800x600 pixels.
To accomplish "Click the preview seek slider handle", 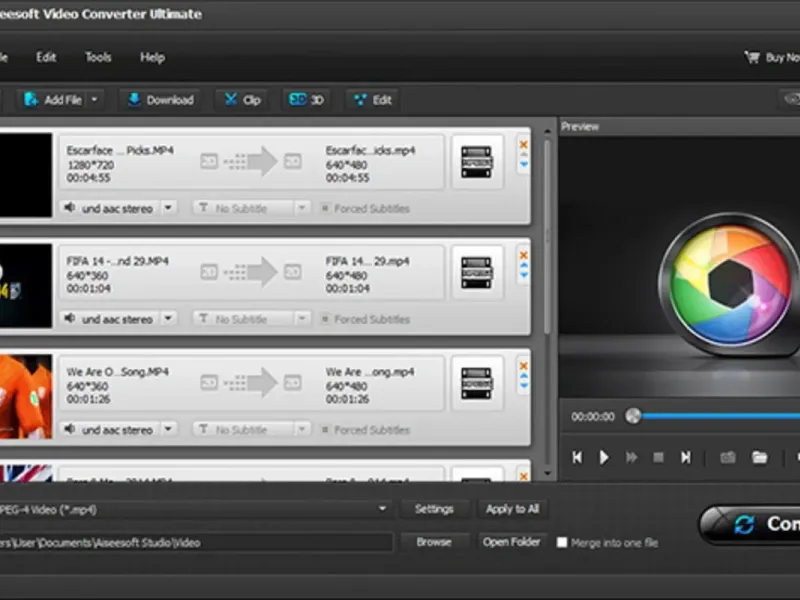I will coord(632,416).
